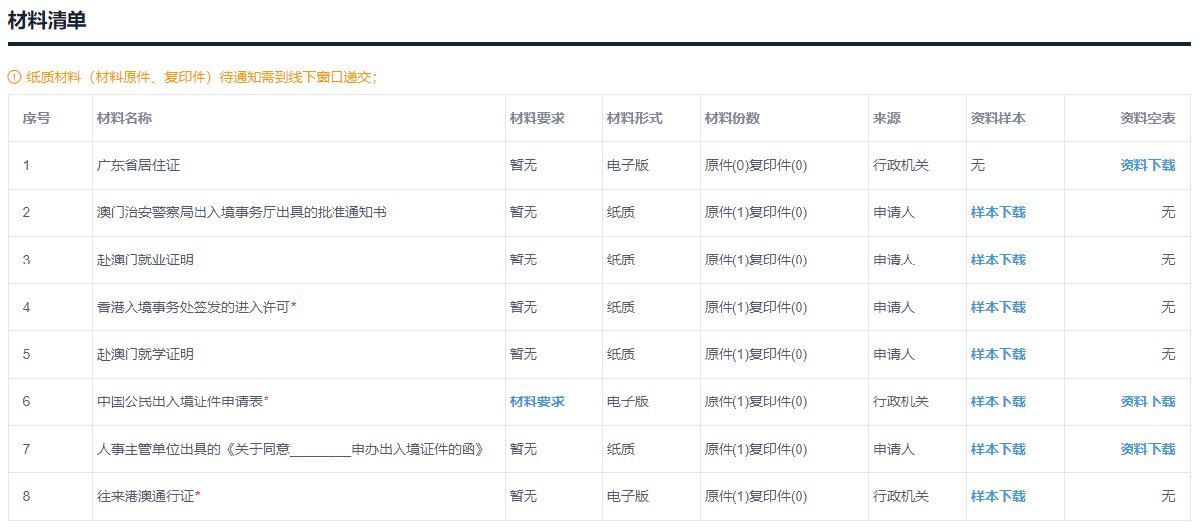Click the 资料样本 column header

point(998,118)
